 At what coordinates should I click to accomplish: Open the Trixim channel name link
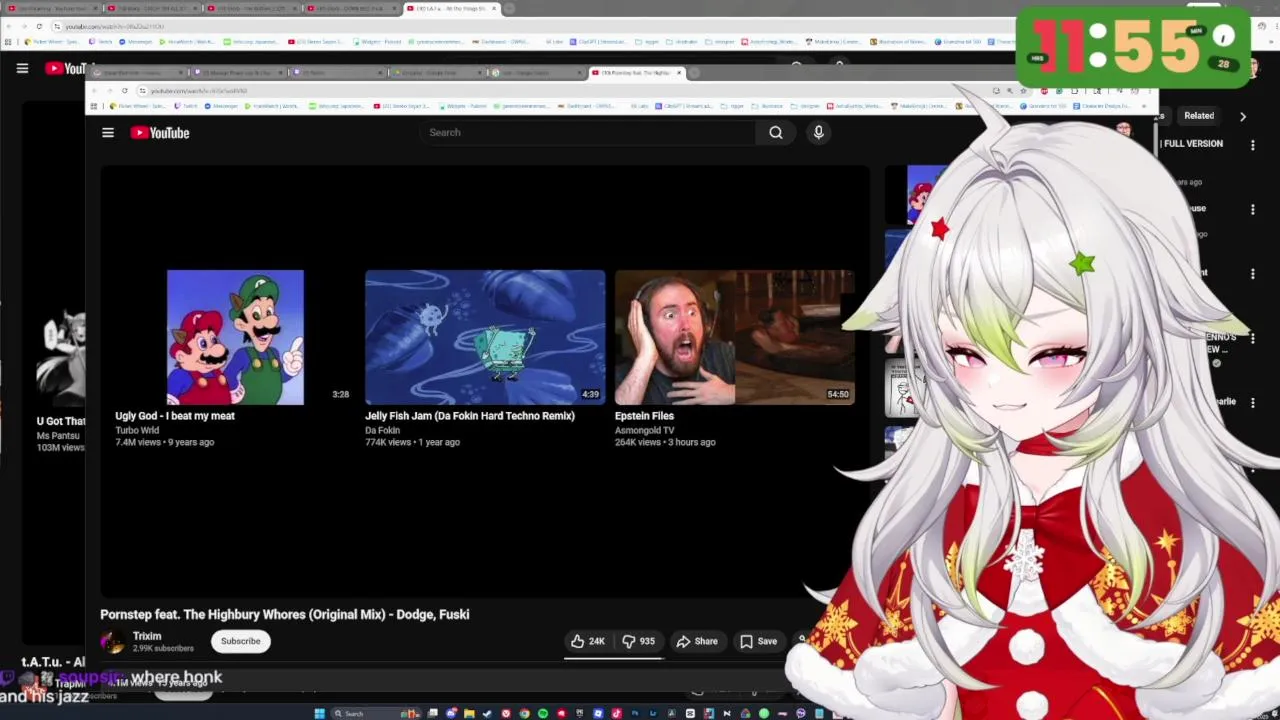[x=147, y=636]
